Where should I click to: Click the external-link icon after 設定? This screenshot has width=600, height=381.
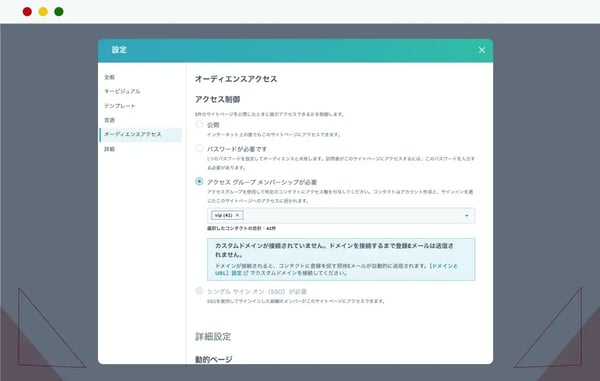[x=246, y=273]
